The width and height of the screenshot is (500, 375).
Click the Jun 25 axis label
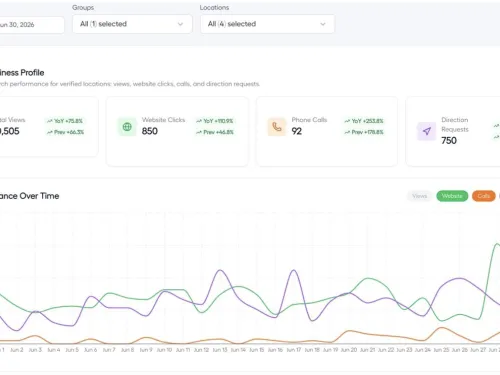pos(441,350)
